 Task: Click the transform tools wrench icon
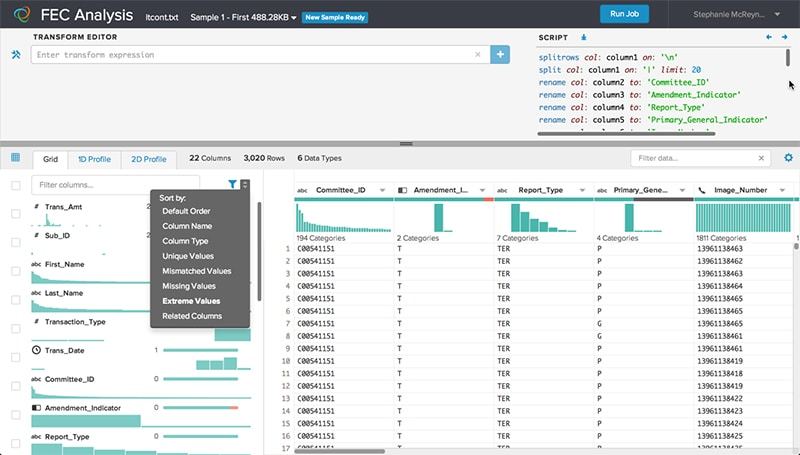pyautogui.click(x=16, y=54)
